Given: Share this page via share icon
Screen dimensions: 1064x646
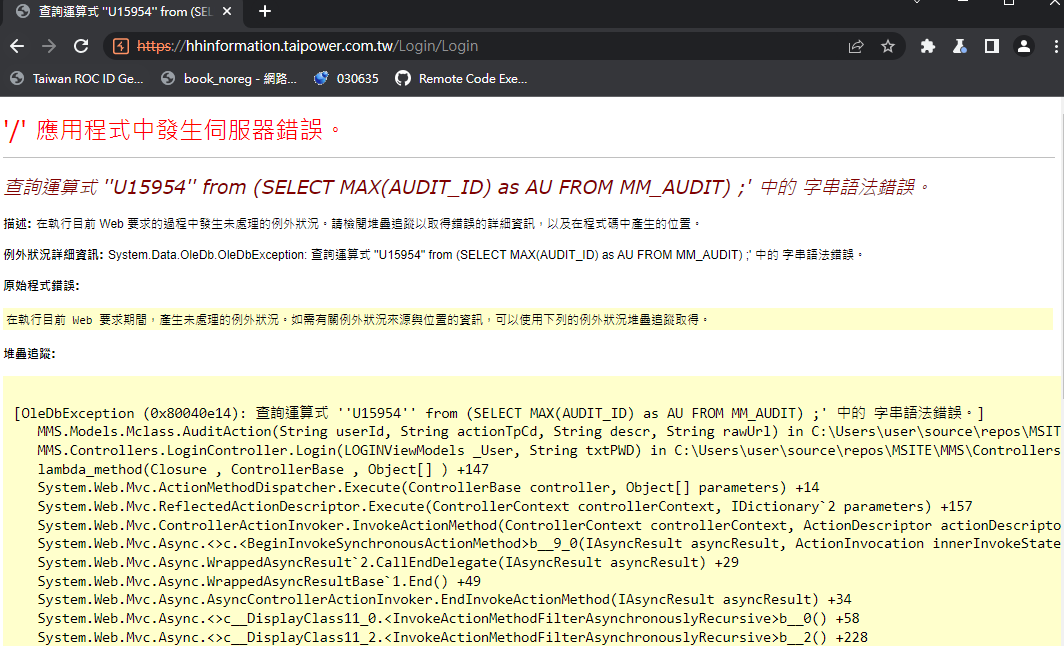Looking at the screenshot, I should point(856,46).
